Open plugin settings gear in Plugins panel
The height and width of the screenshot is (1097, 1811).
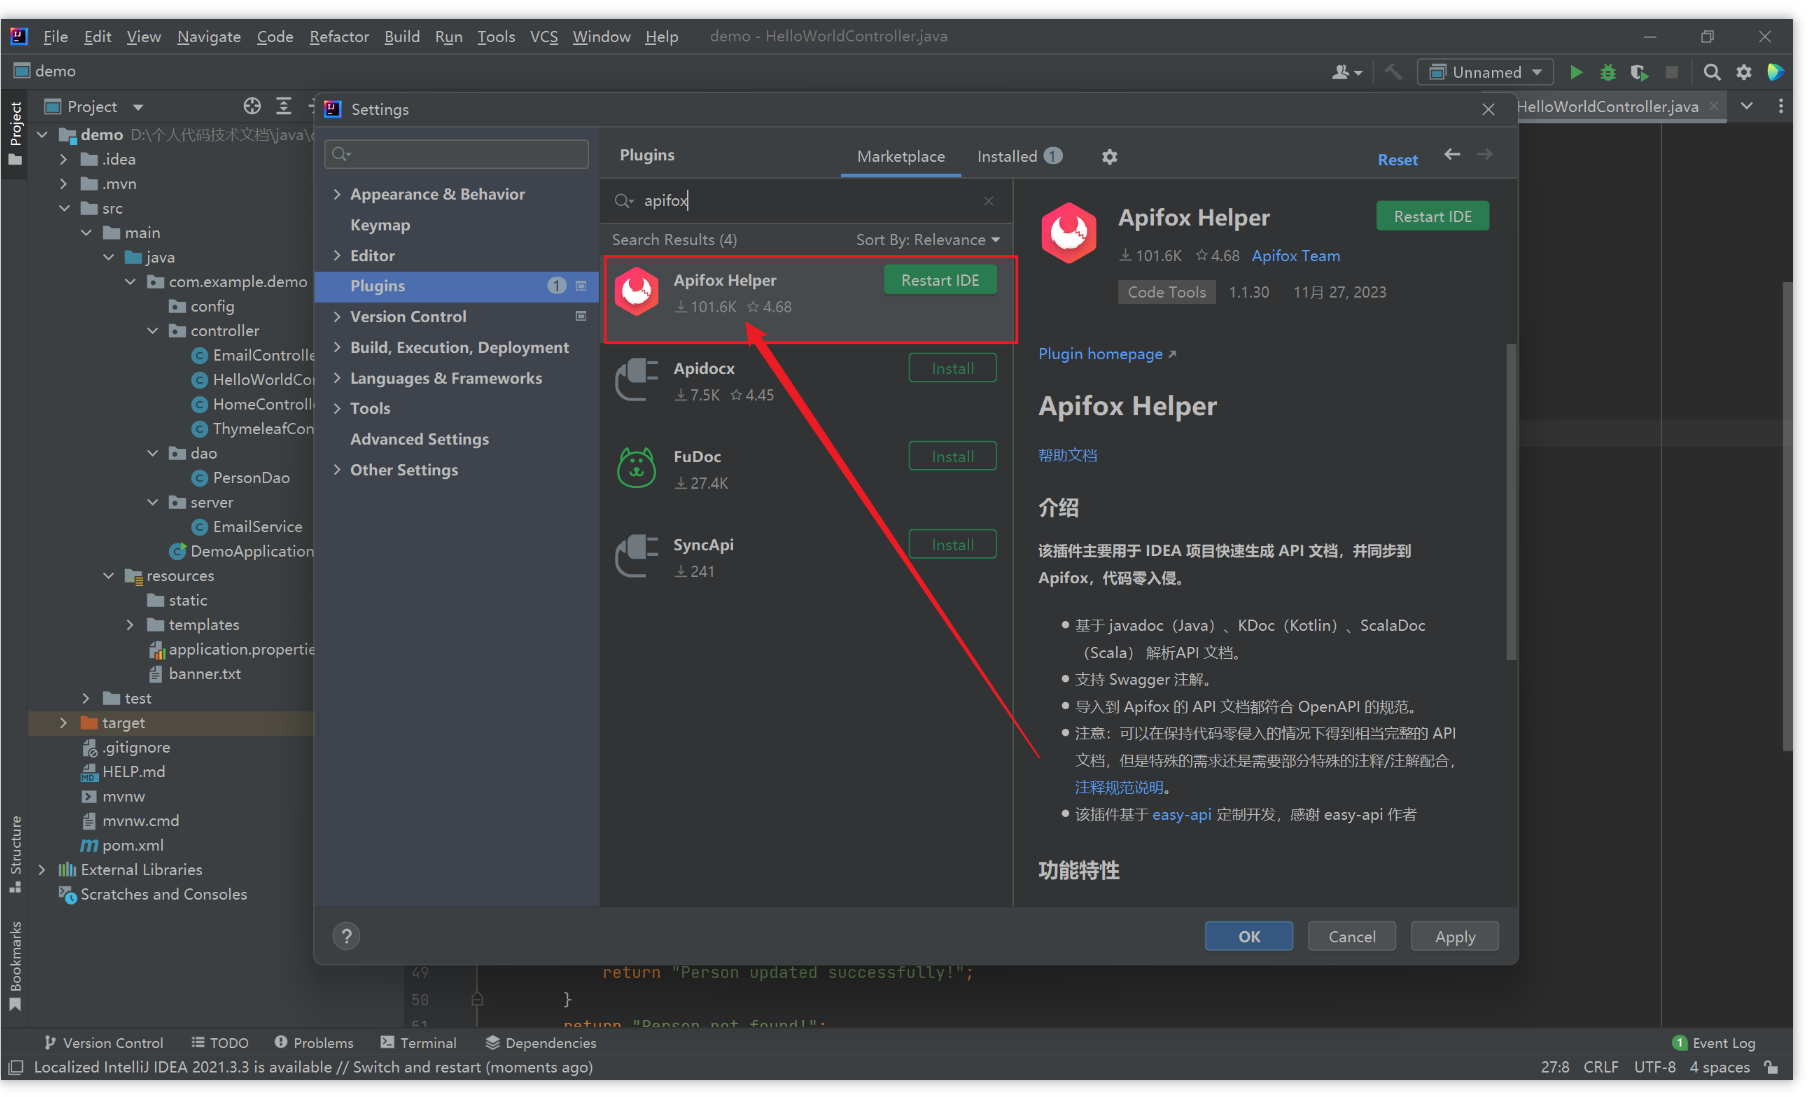tap(1109, 156)
